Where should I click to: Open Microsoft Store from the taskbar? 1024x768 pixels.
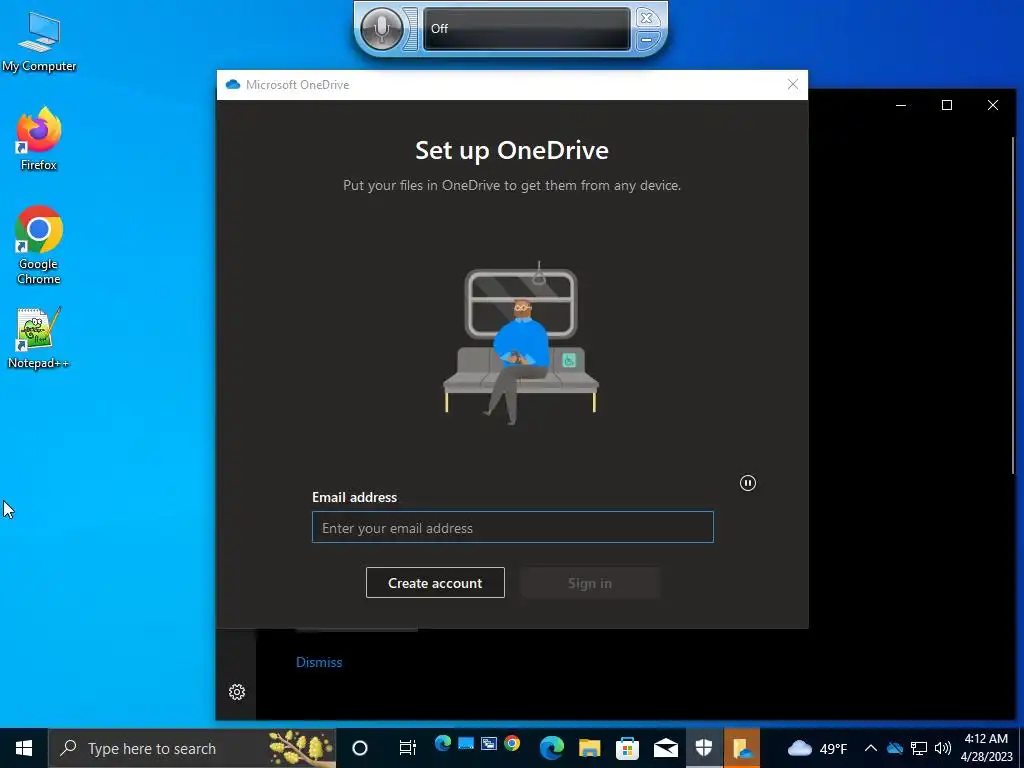click(627, 748)
